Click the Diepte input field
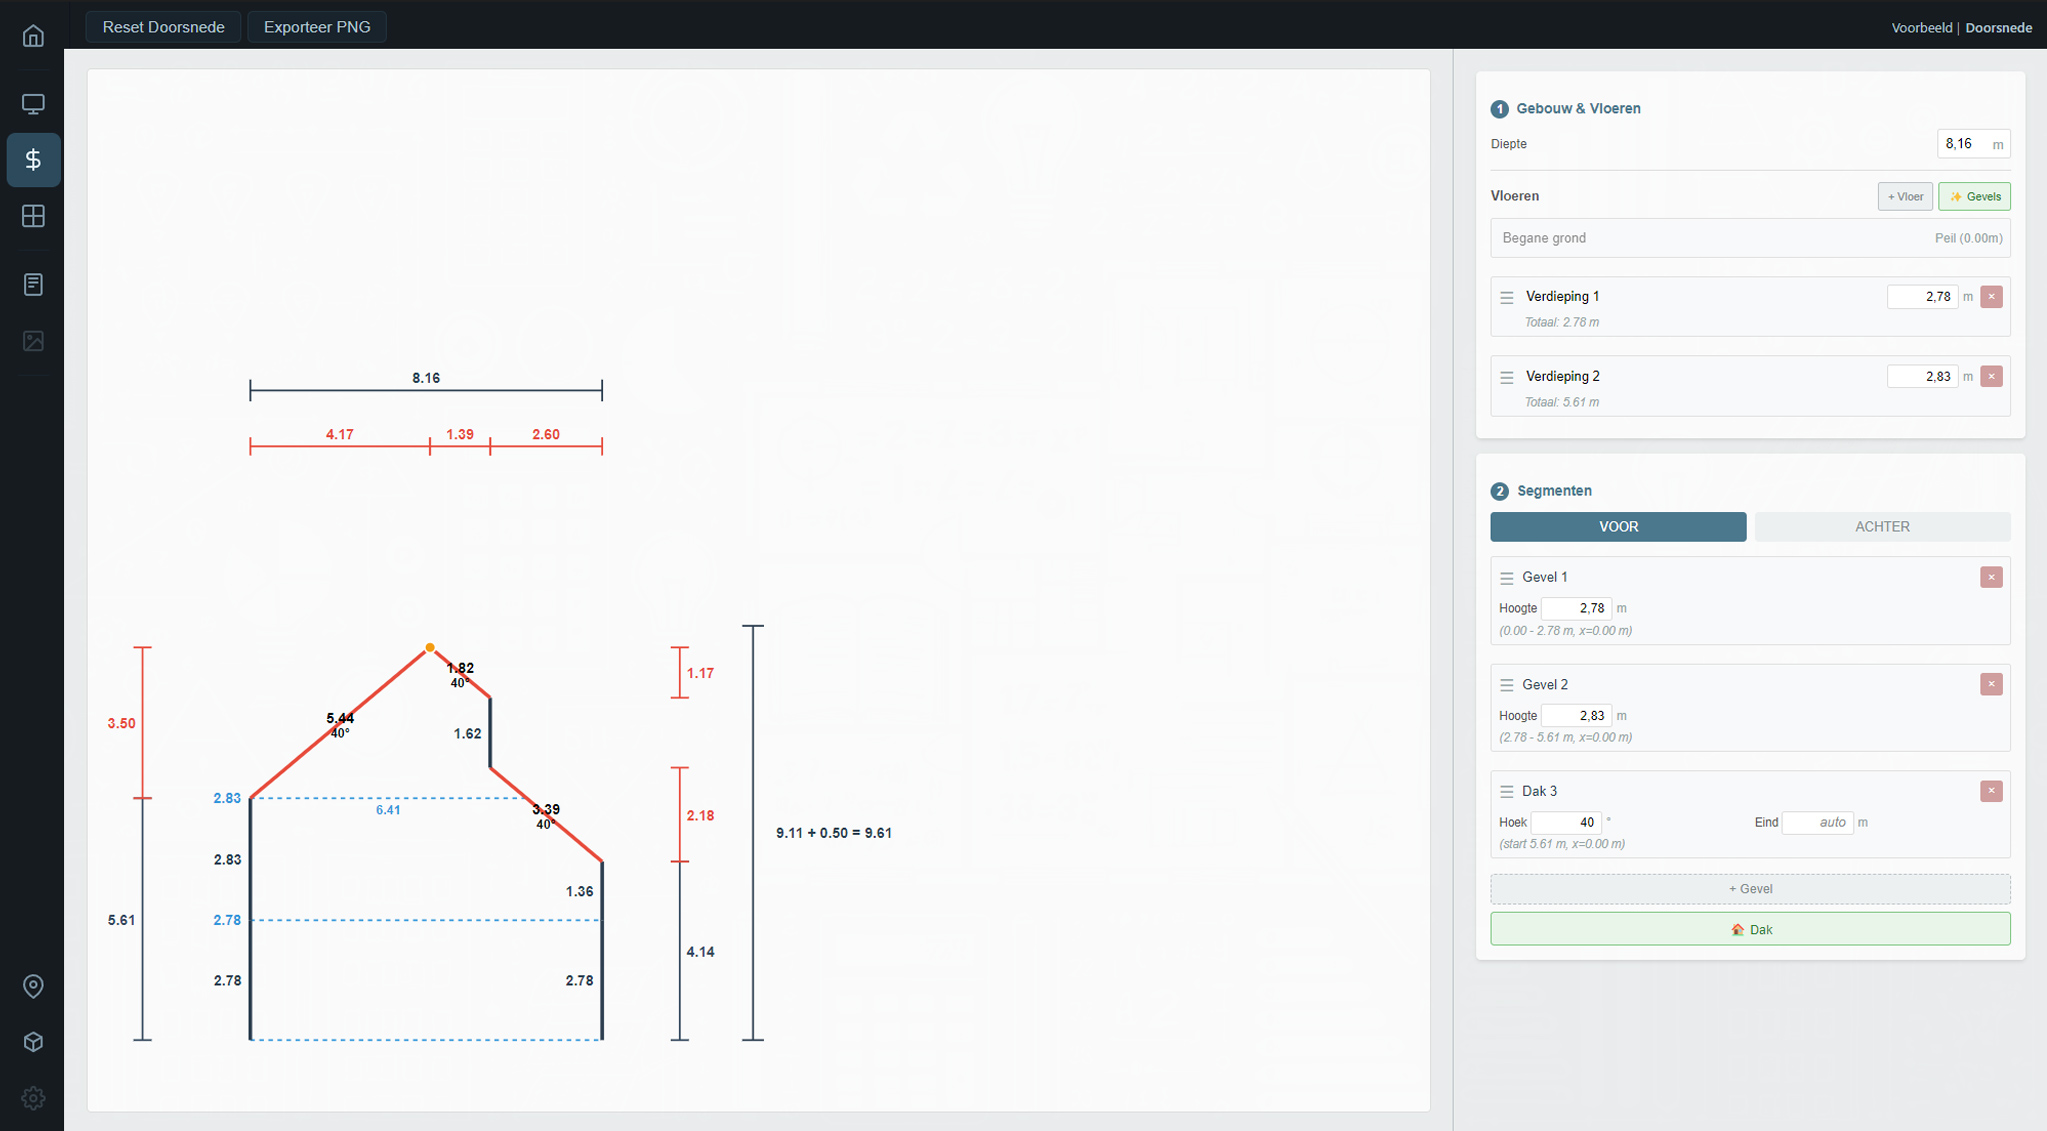Viewport: 2047px width, 1131px height. pyautogui.click(x=1963, y=144)
